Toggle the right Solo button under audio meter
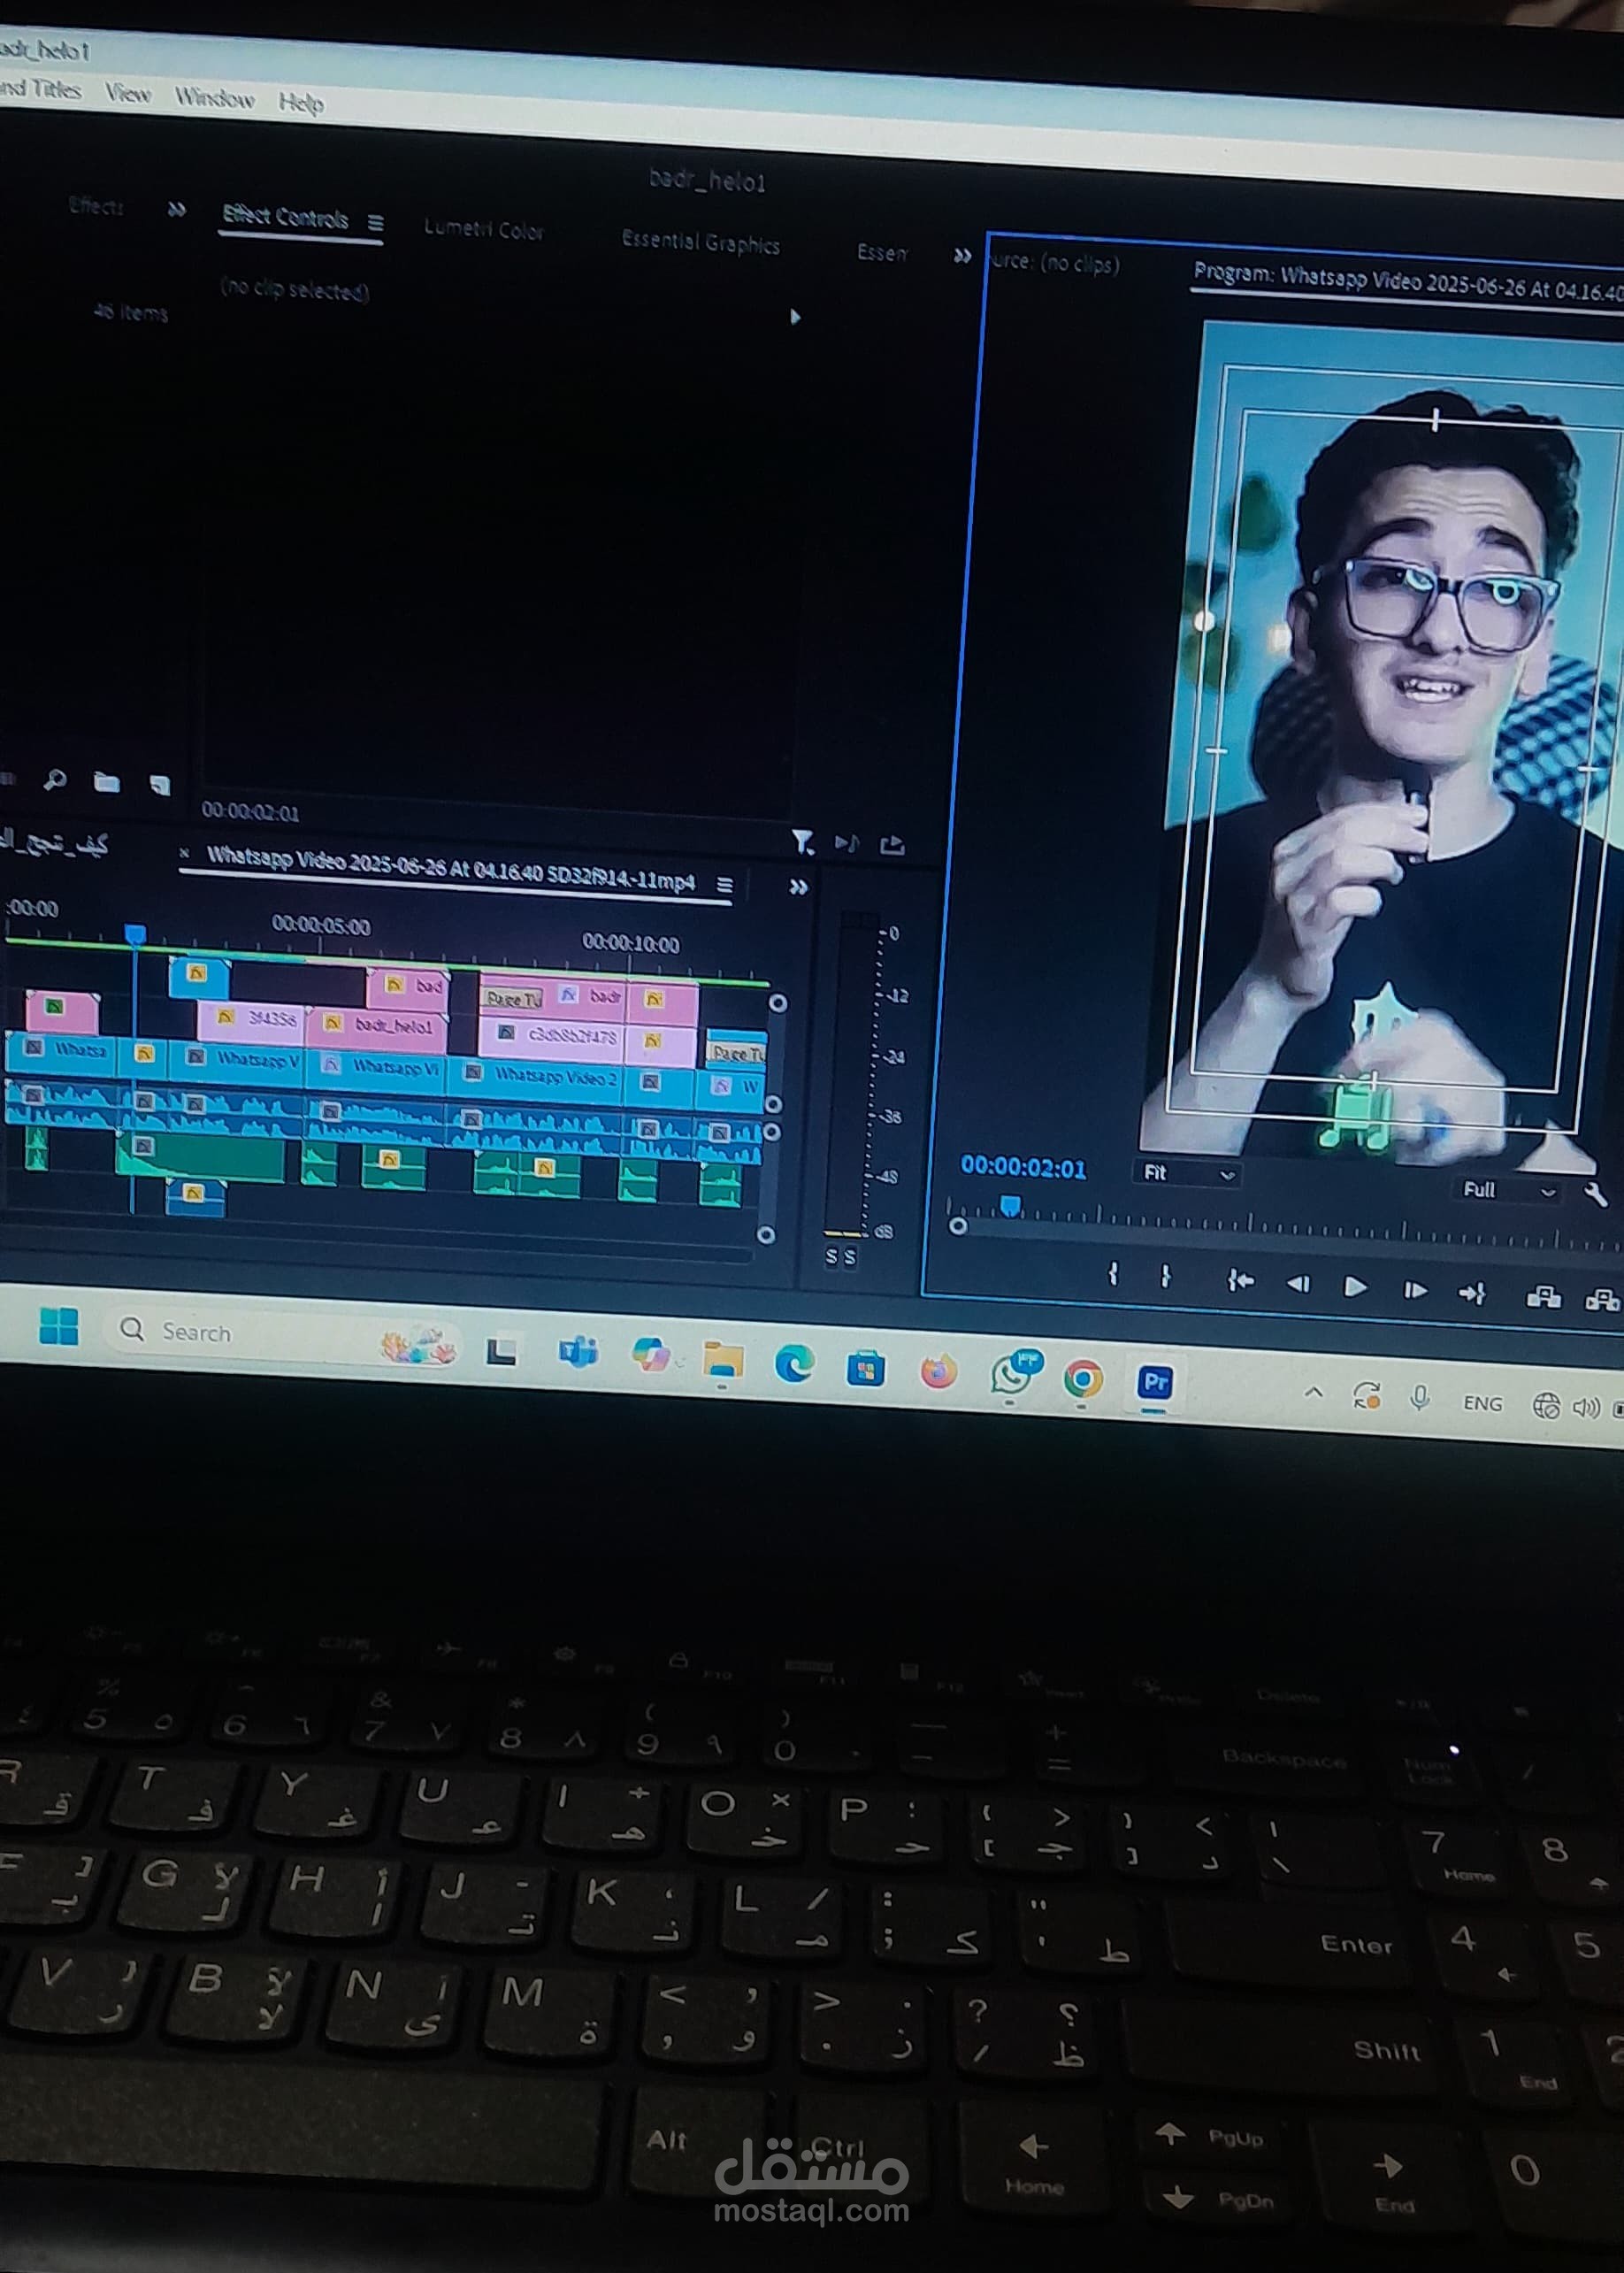The width and height of the screenshot is (1624, 2273). point(850,1257)
